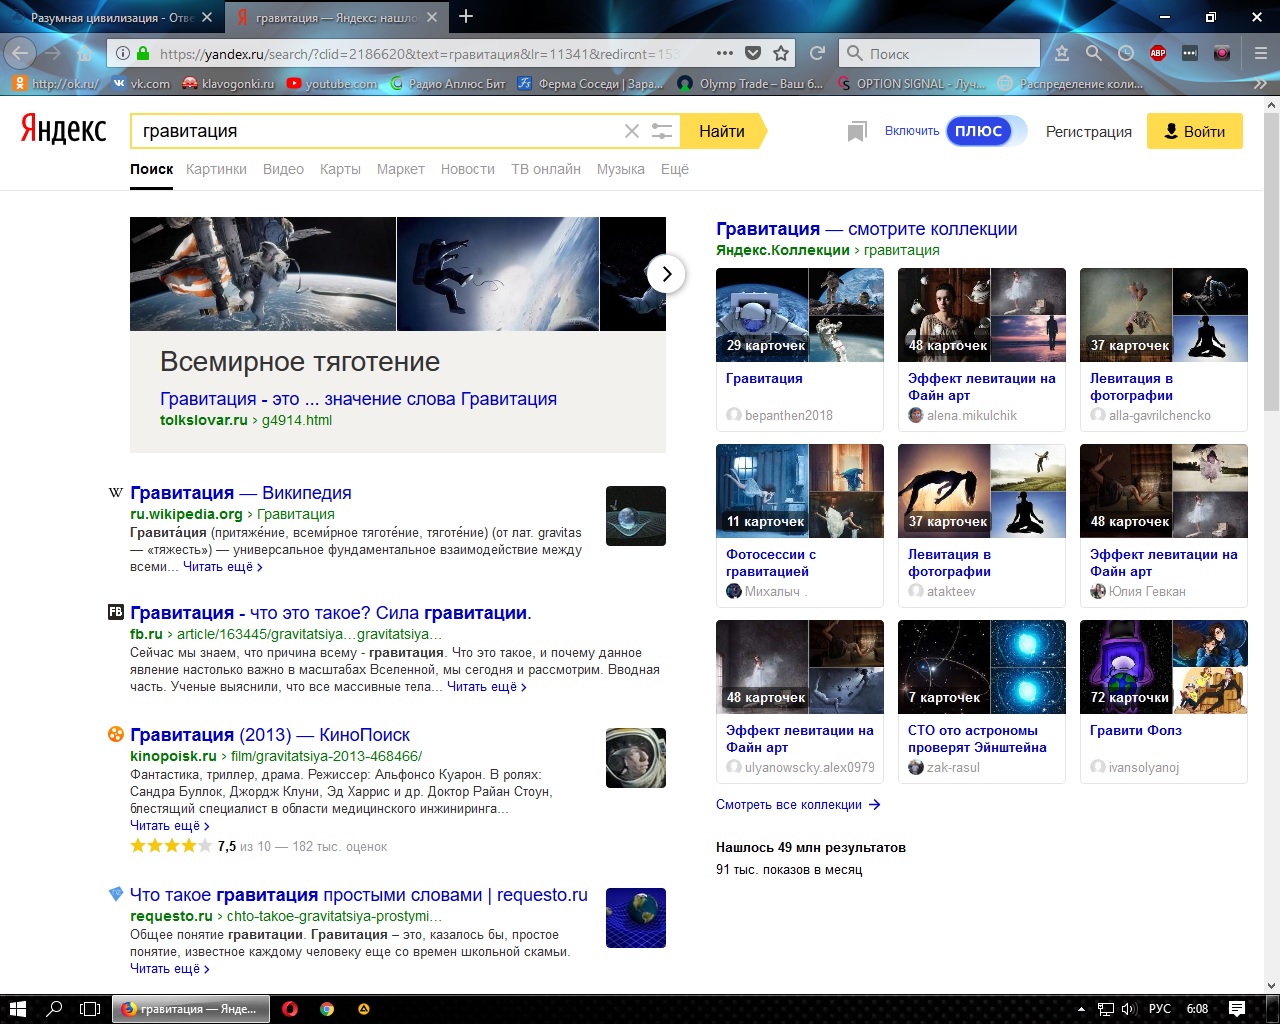Open volume control in system tray

point(1129,1009)
